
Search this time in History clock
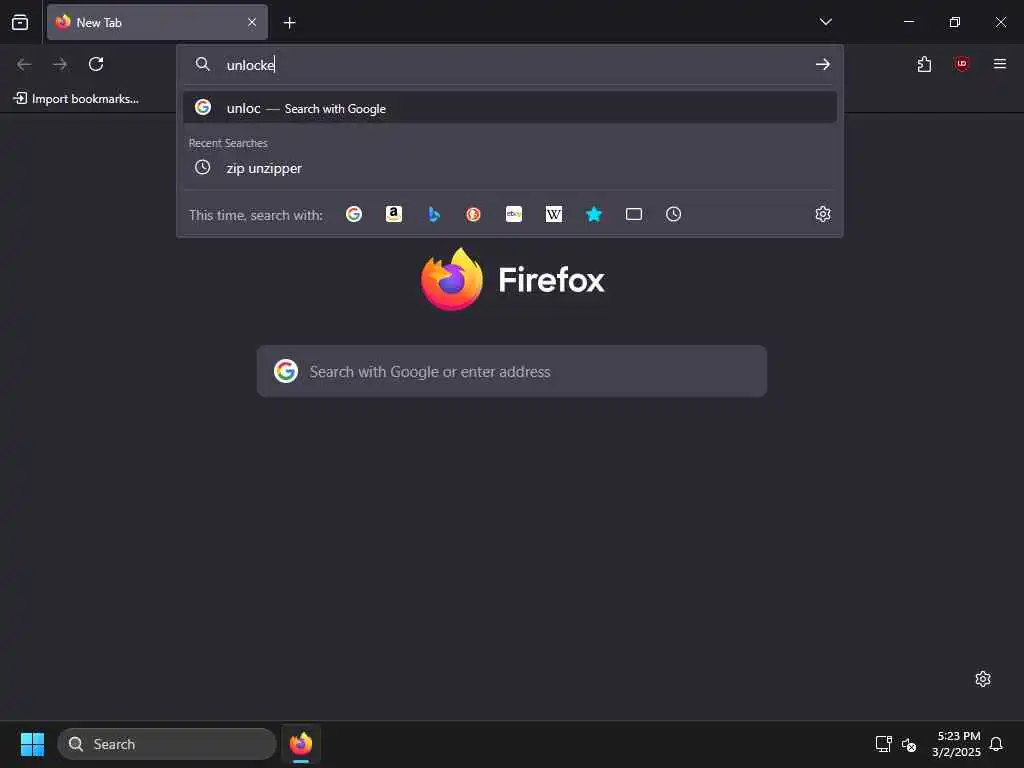673,214
